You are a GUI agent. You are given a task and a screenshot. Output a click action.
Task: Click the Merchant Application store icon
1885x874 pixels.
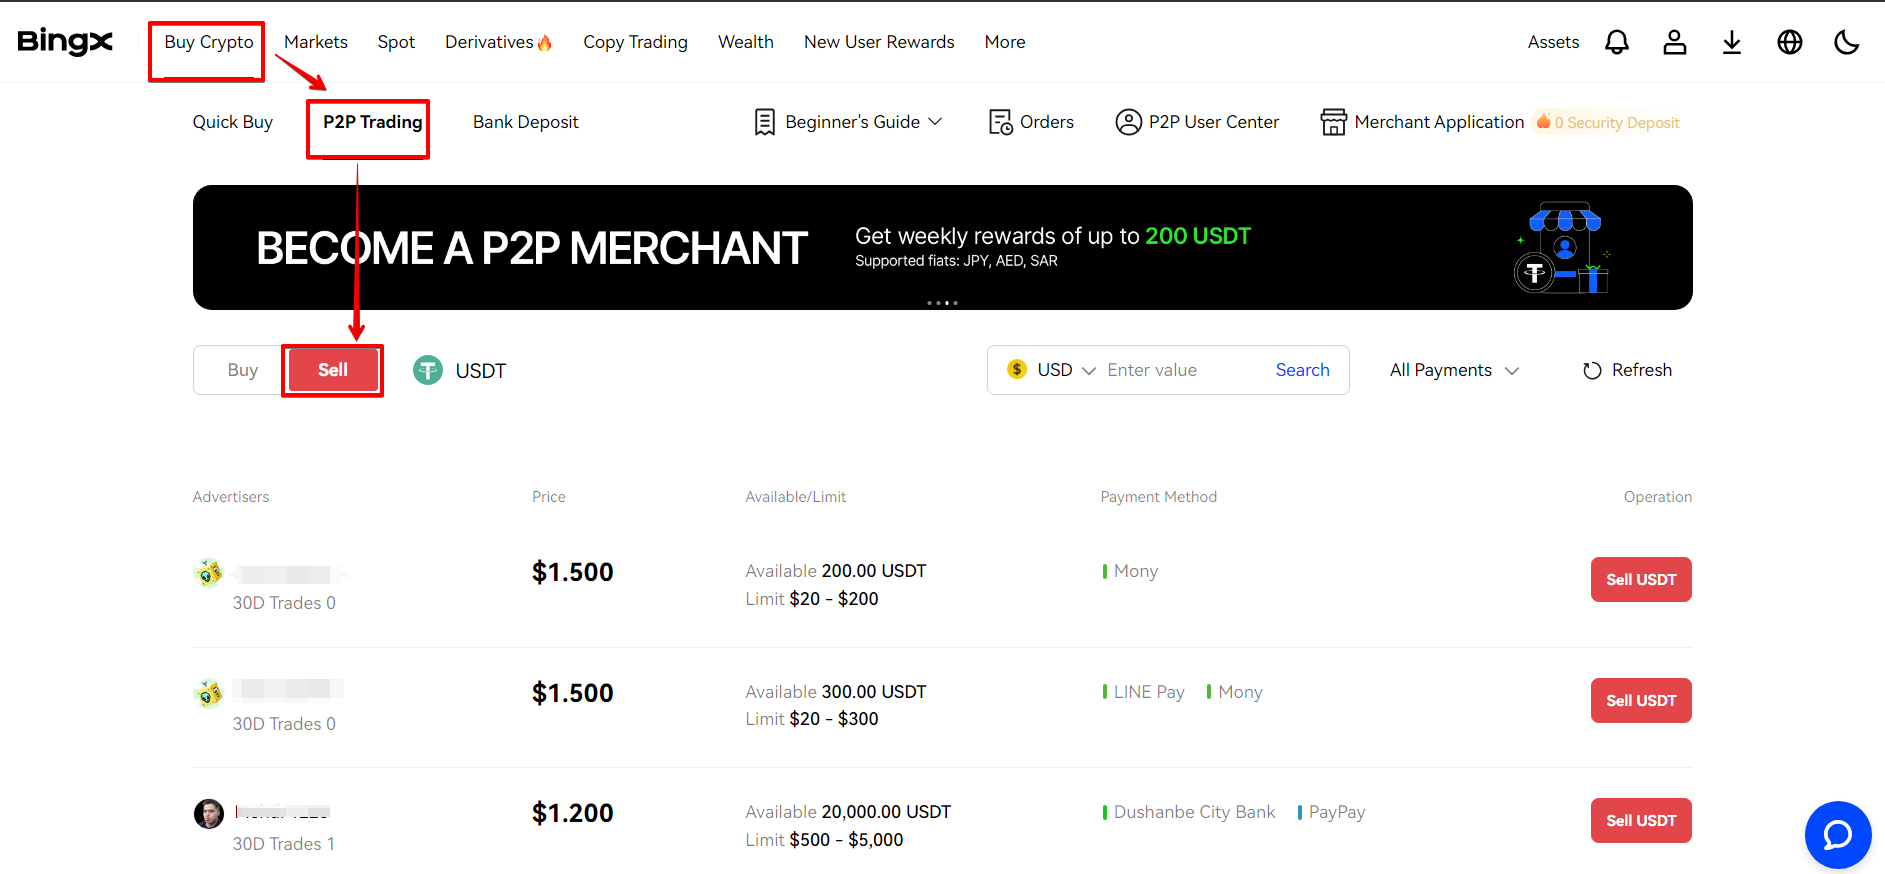pos(1333,122)
